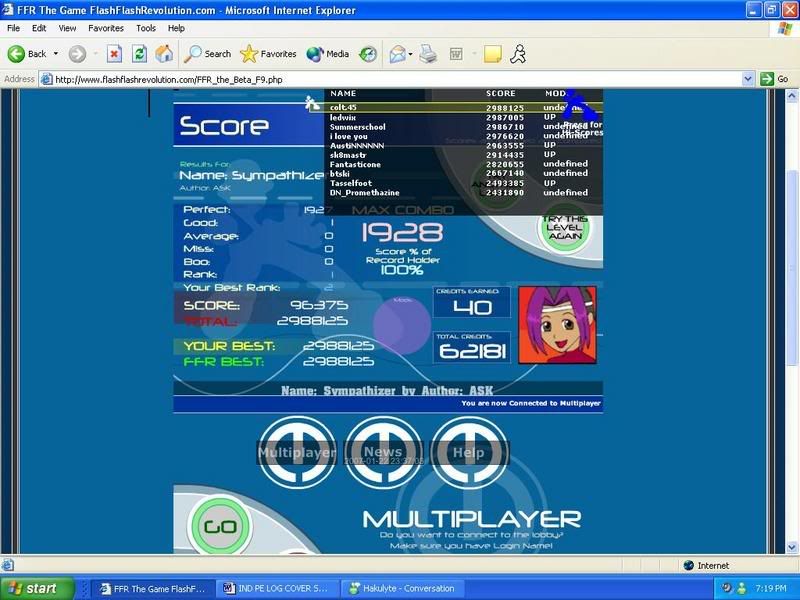Click the Edit with Word icon
Image resolution: width=800 pixels, height=600 pixels.
pos(456,54)
